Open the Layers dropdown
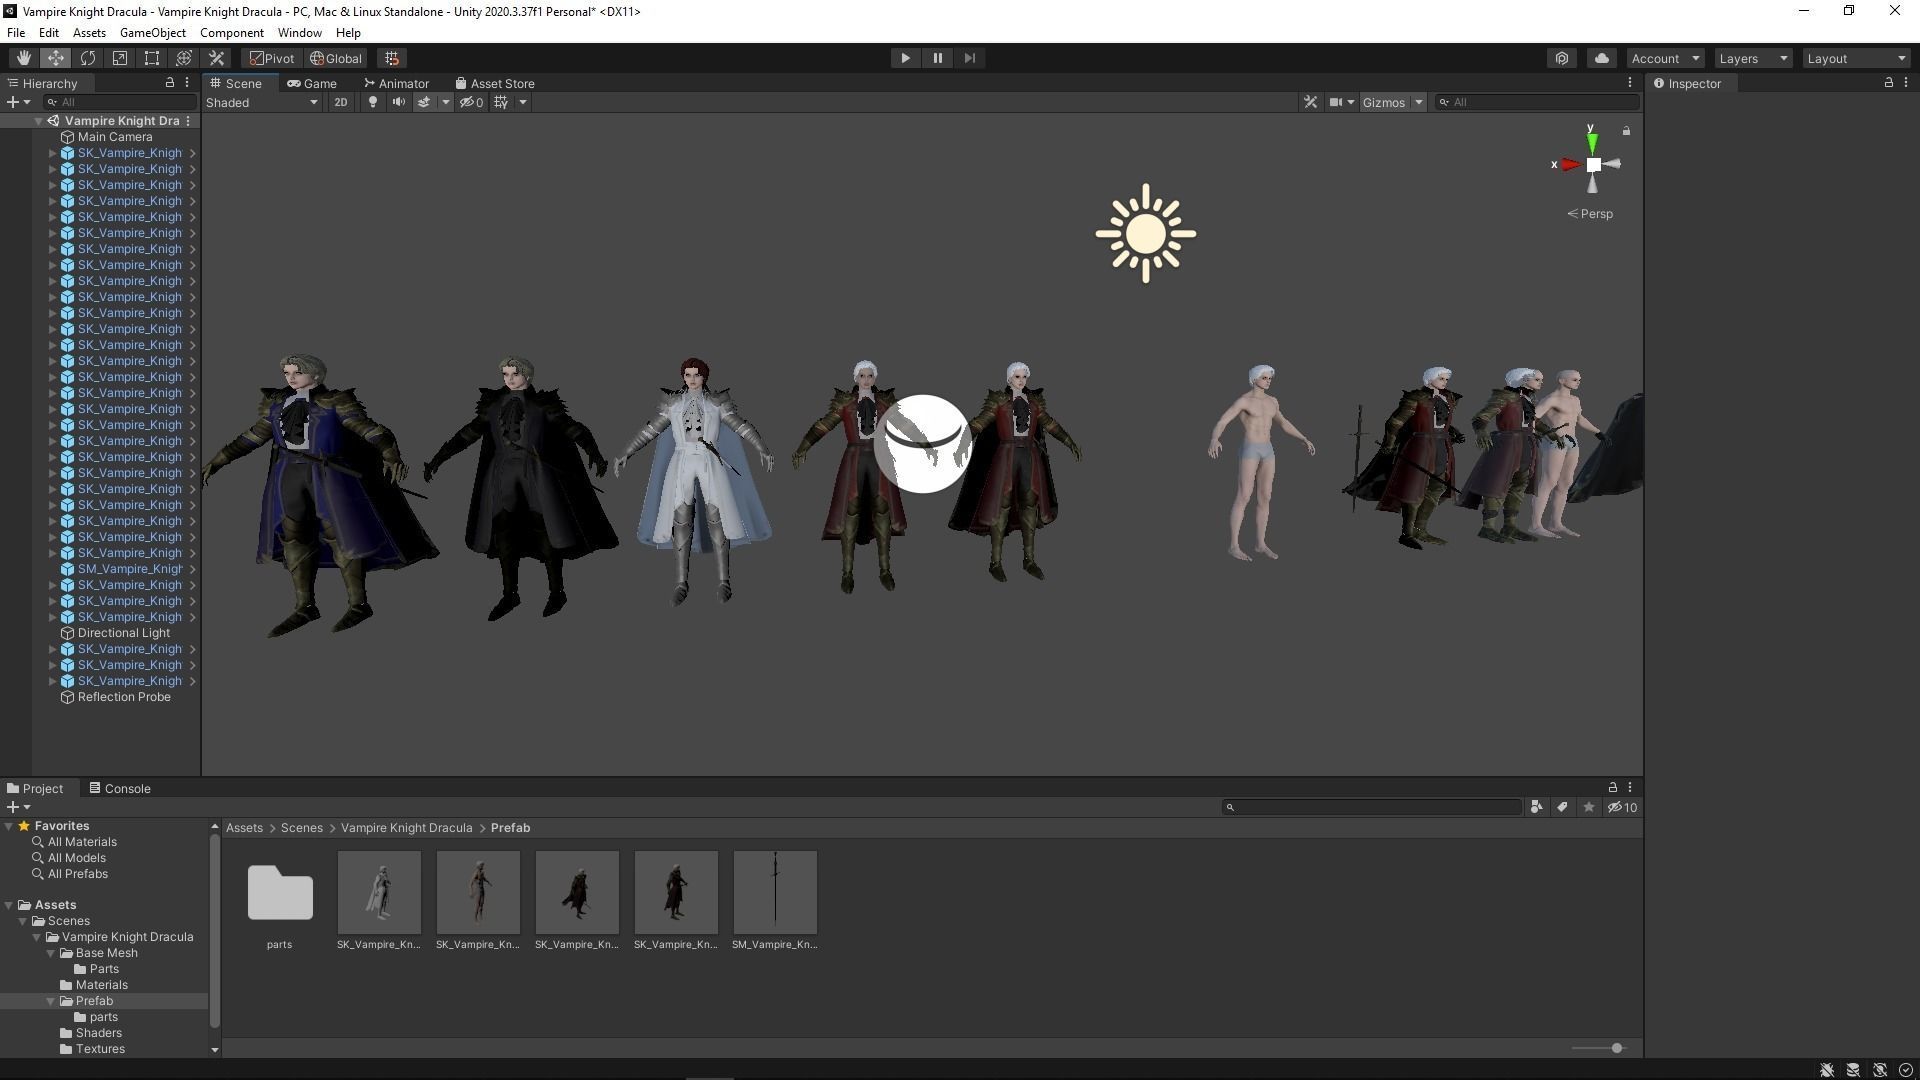This screenshot has height=1080, width=1920. tap(1753, 58)
